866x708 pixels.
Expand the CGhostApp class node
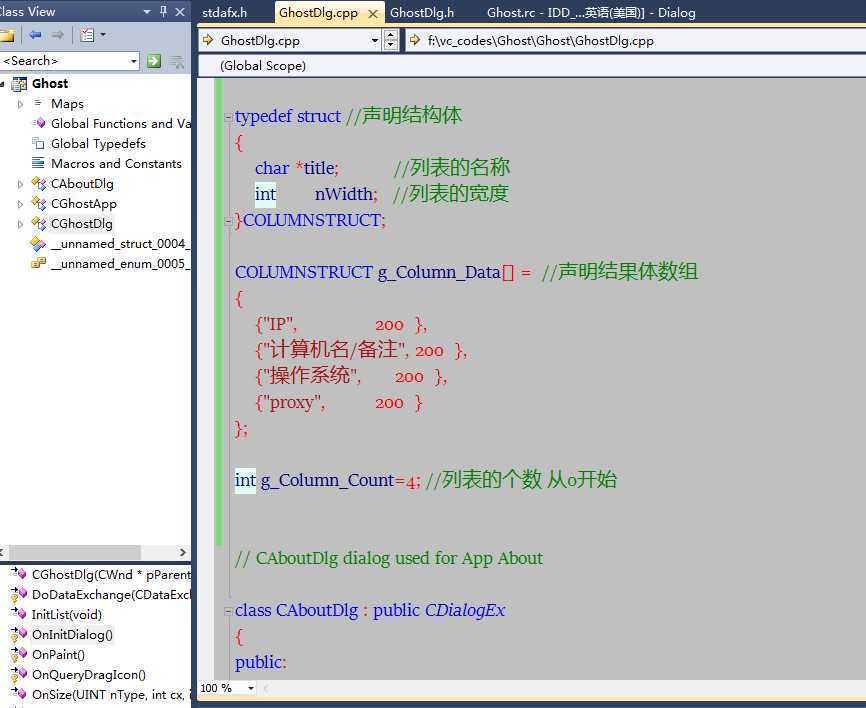(x=20, y=204)
